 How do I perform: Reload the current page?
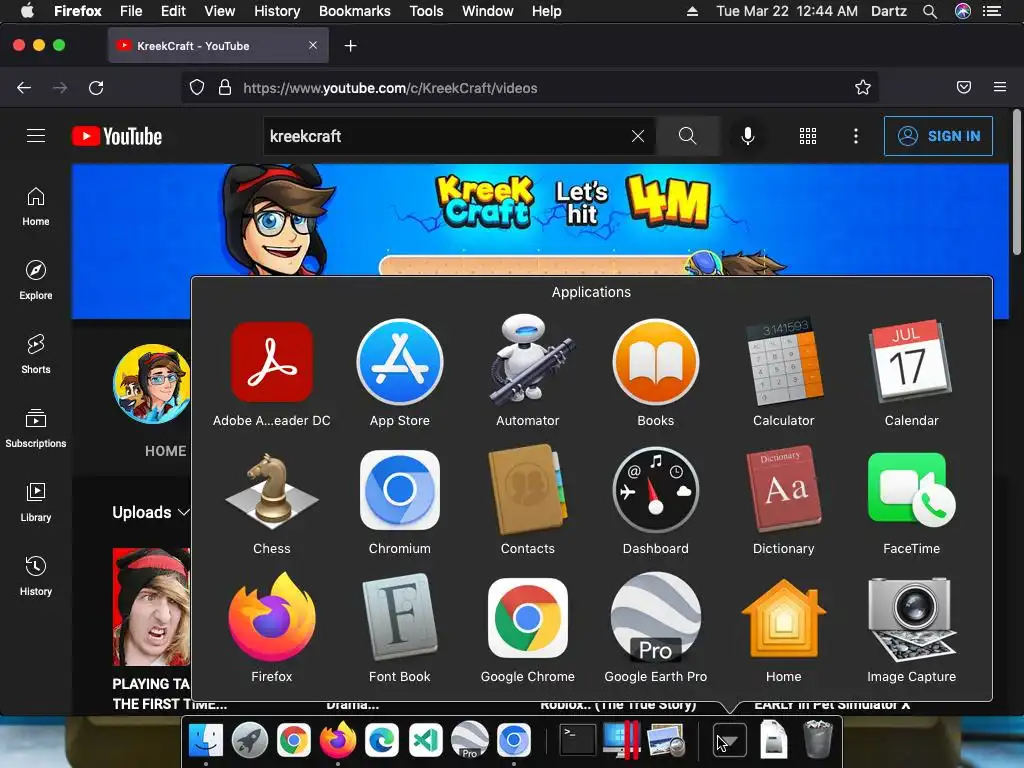tap(96, 88)
